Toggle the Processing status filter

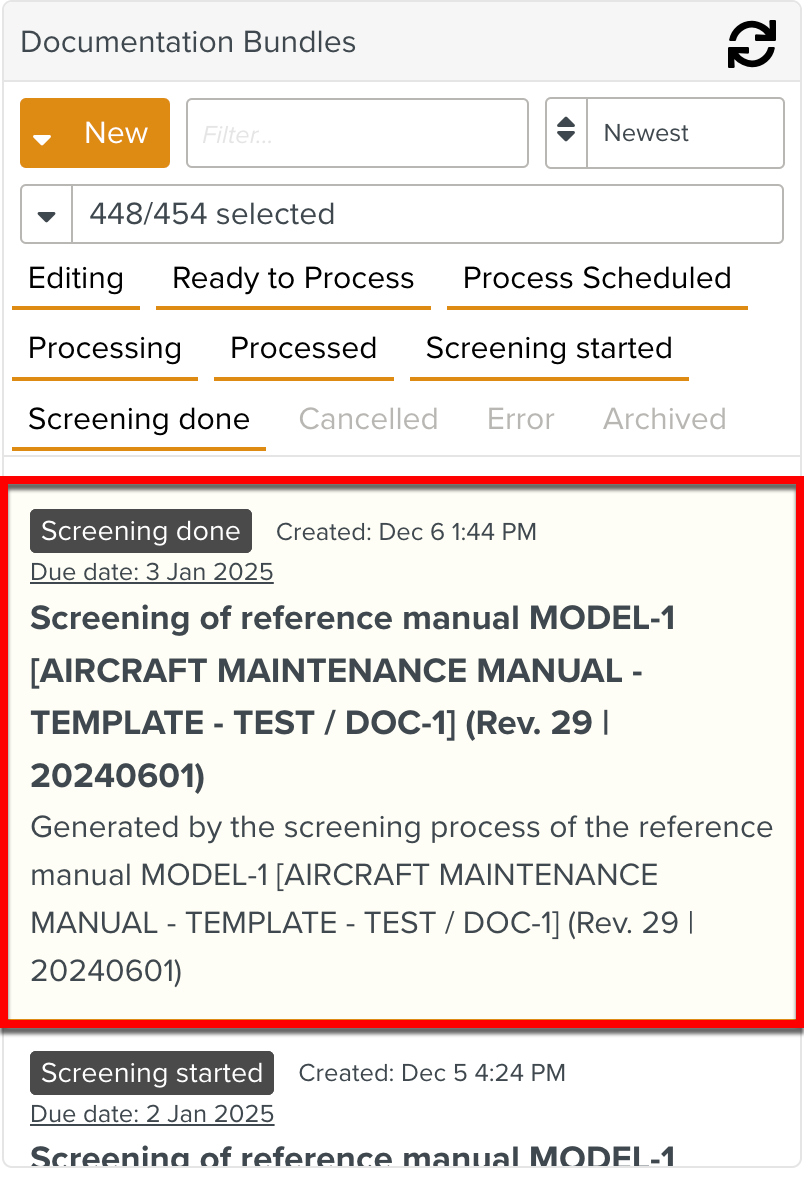(x=105, y=349)
